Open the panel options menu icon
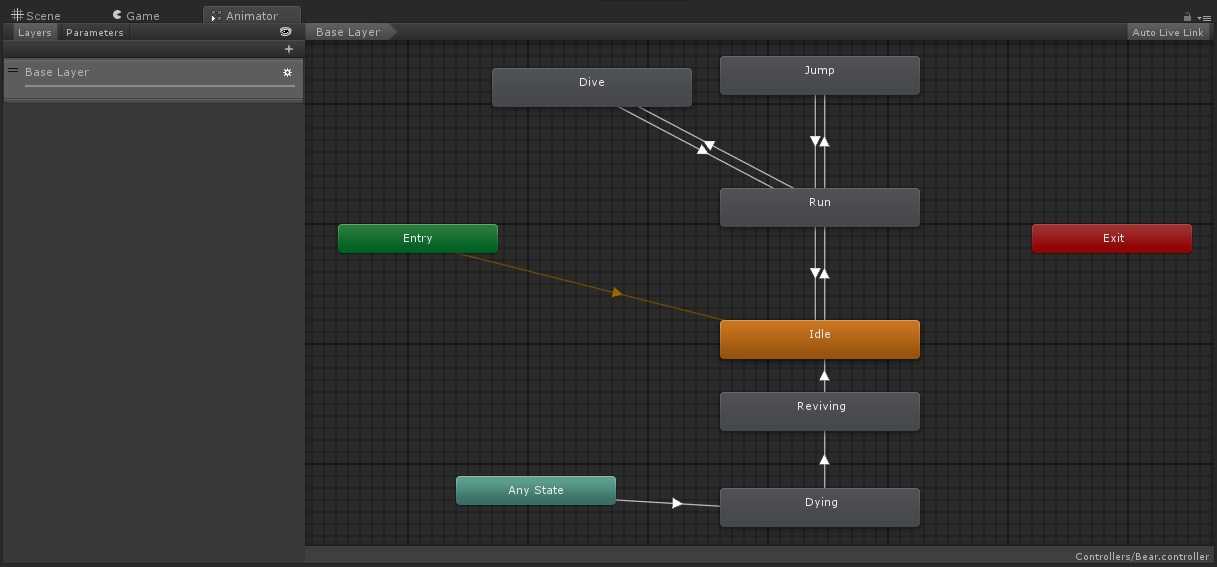The height and width of the screenshot is (567, 1217). tap(1204, 18)
